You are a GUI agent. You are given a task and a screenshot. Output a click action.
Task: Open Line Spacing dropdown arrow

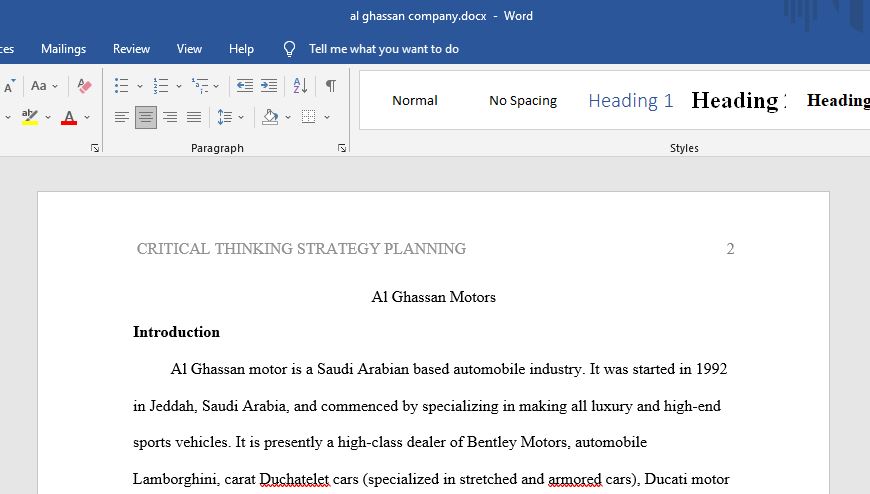[241, 117]
